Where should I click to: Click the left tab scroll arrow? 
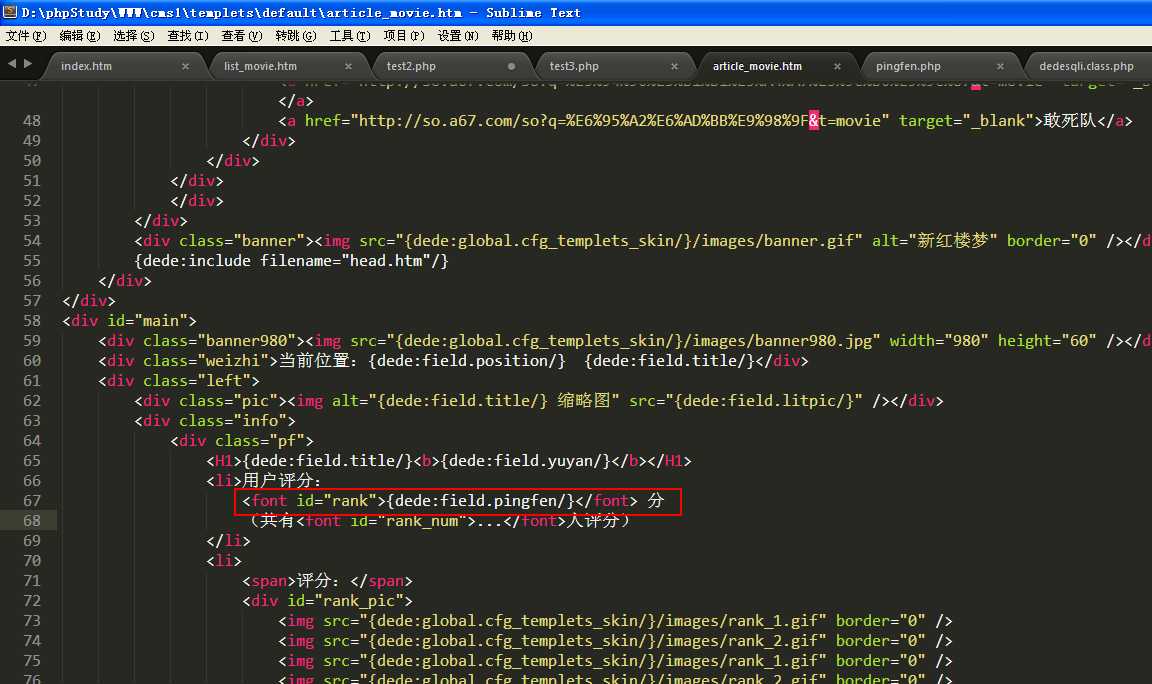coord(12,64)
